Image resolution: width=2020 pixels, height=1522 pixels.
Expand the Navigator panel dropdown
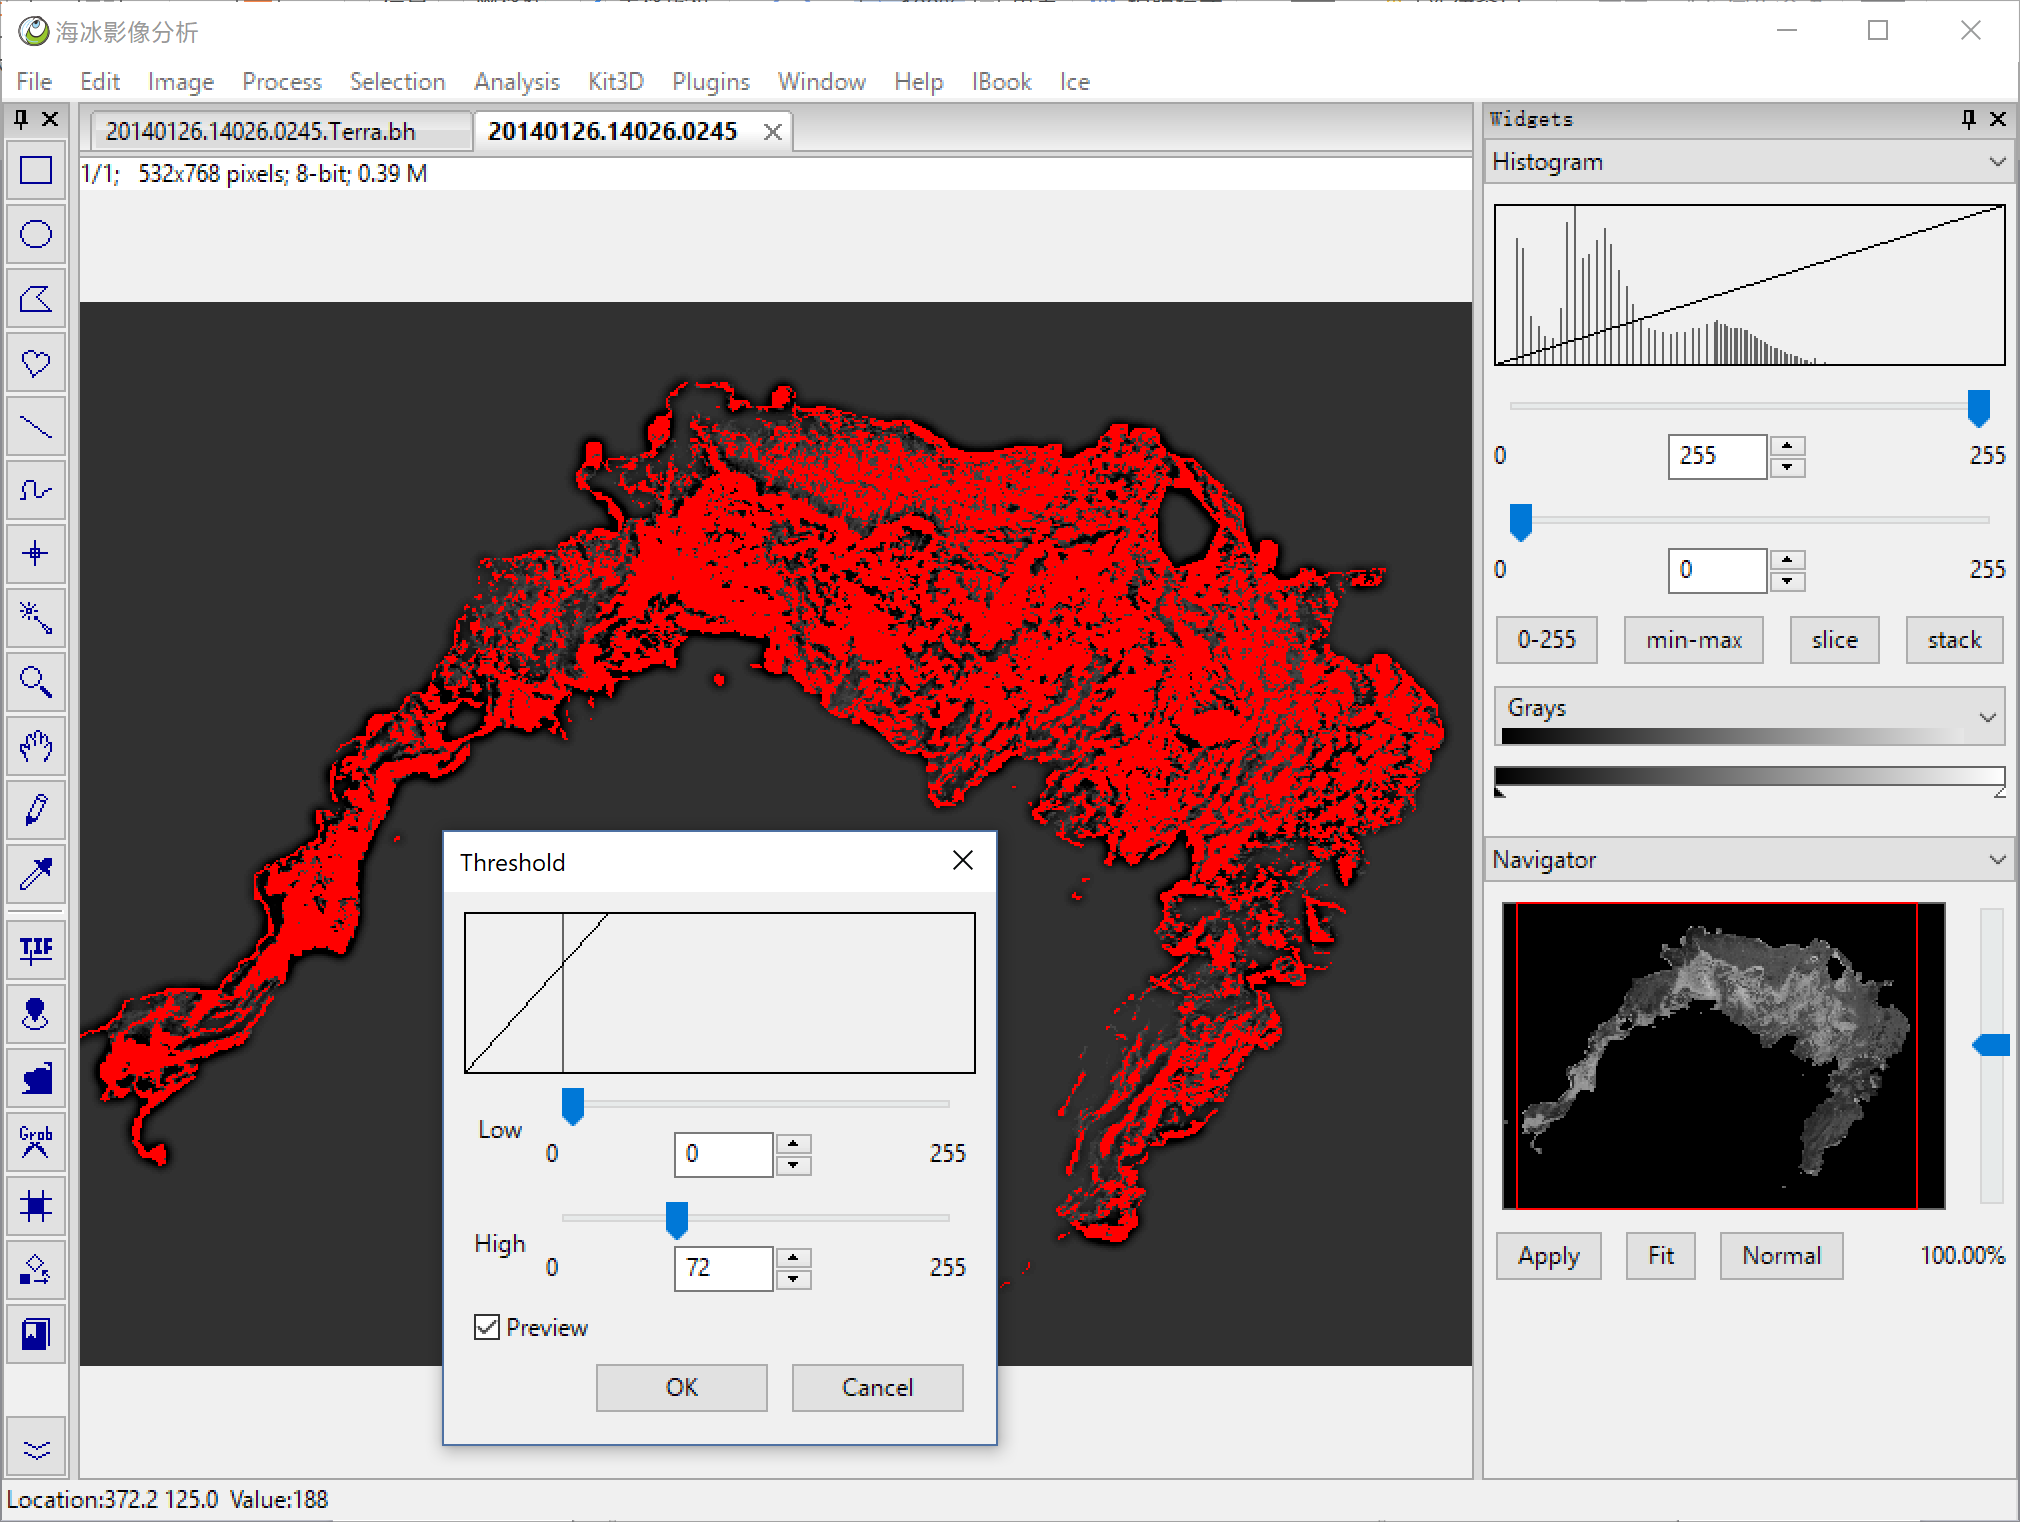(x=1996, y=860)
